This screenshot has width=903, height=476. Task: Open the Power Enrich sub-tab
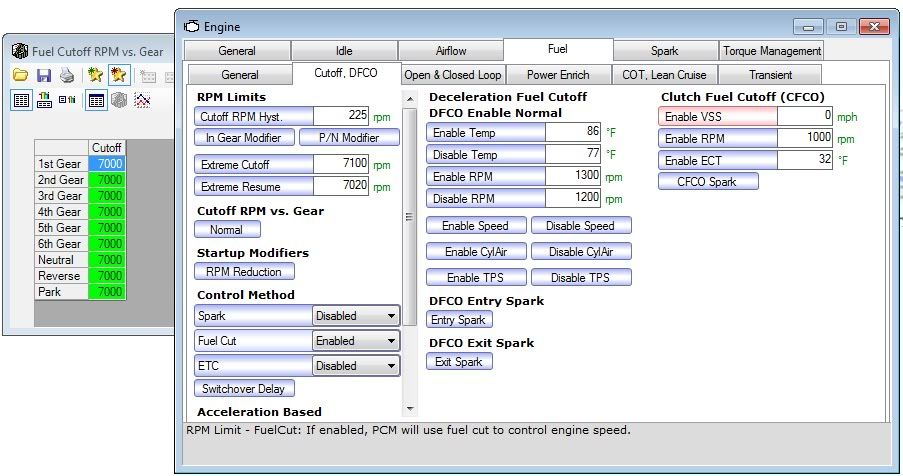pos(558,75)
